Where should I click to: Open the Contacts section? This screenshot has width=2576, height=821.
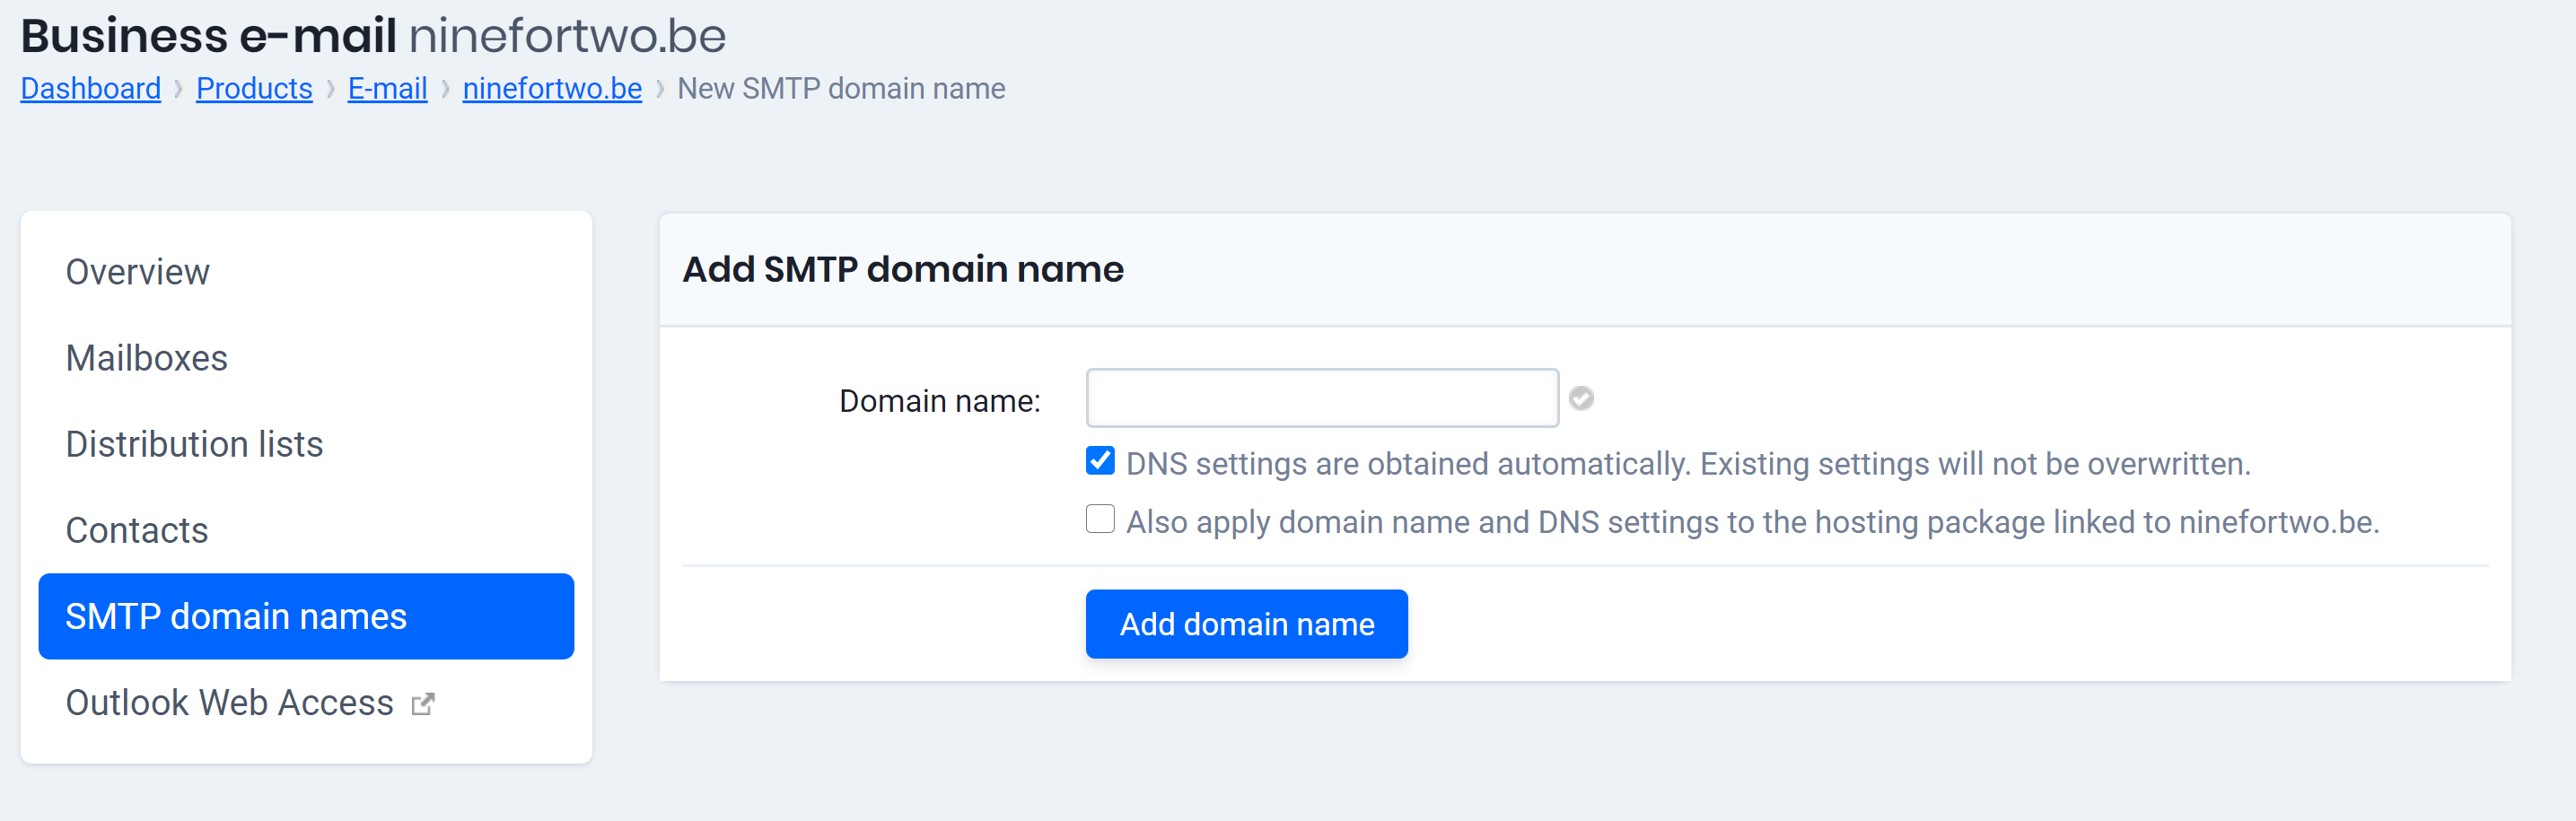coord(136,530)
